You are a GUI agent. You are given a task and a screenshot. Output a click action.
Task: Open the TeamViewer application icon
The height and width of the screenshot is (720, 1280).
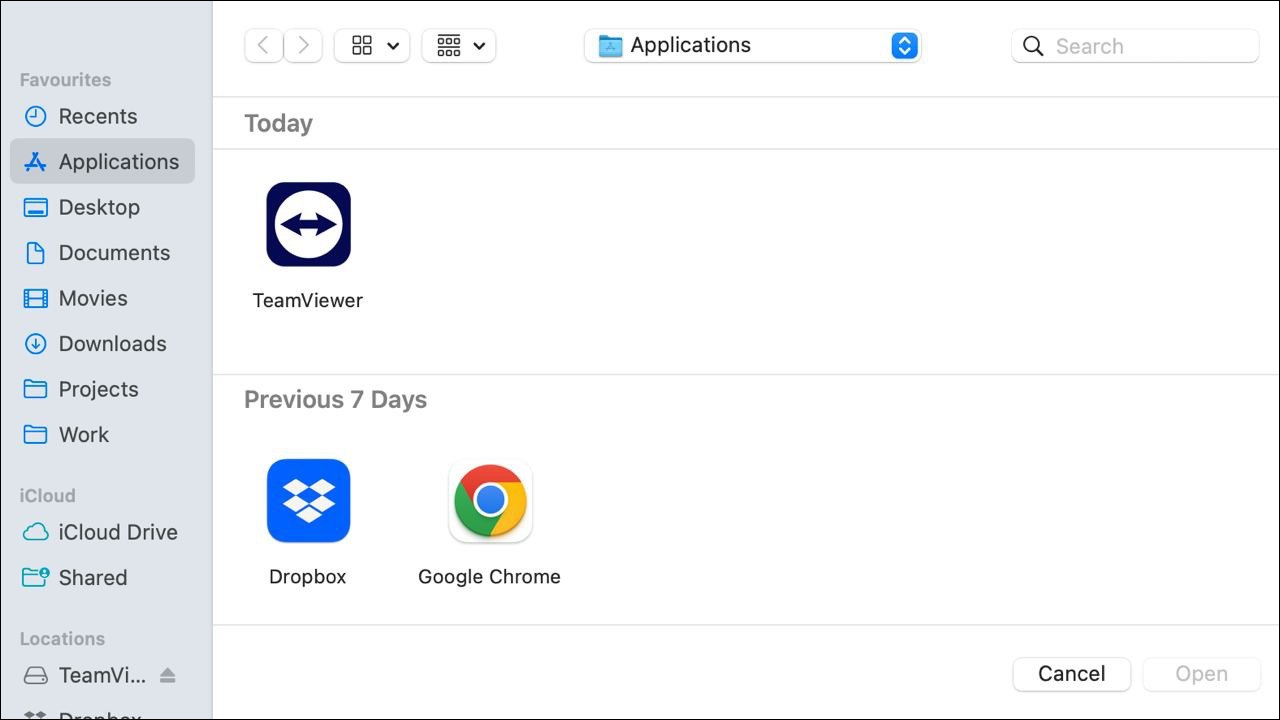point(307,224)
